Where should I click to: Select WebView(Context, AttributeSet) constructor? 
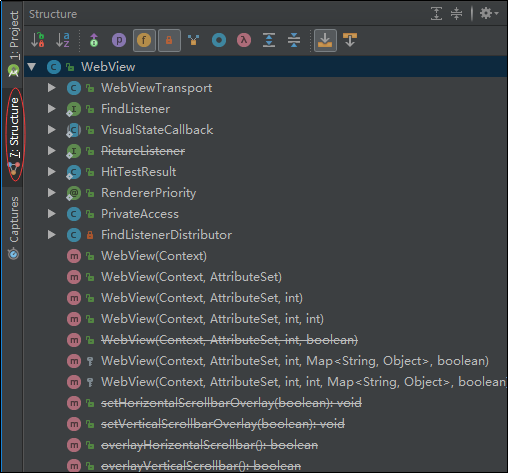pos(191,277)
